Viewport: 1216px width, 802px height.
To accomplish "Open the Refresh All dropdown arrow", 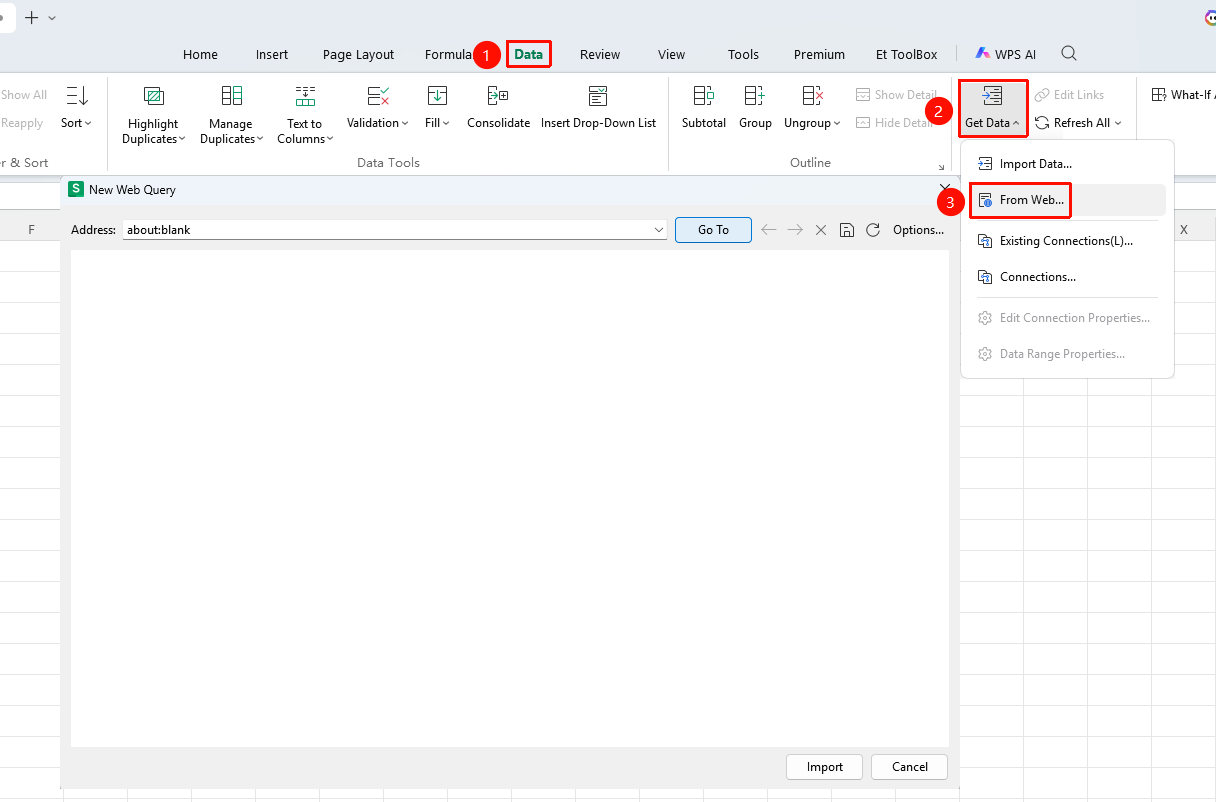I will tap(1118, 123).
